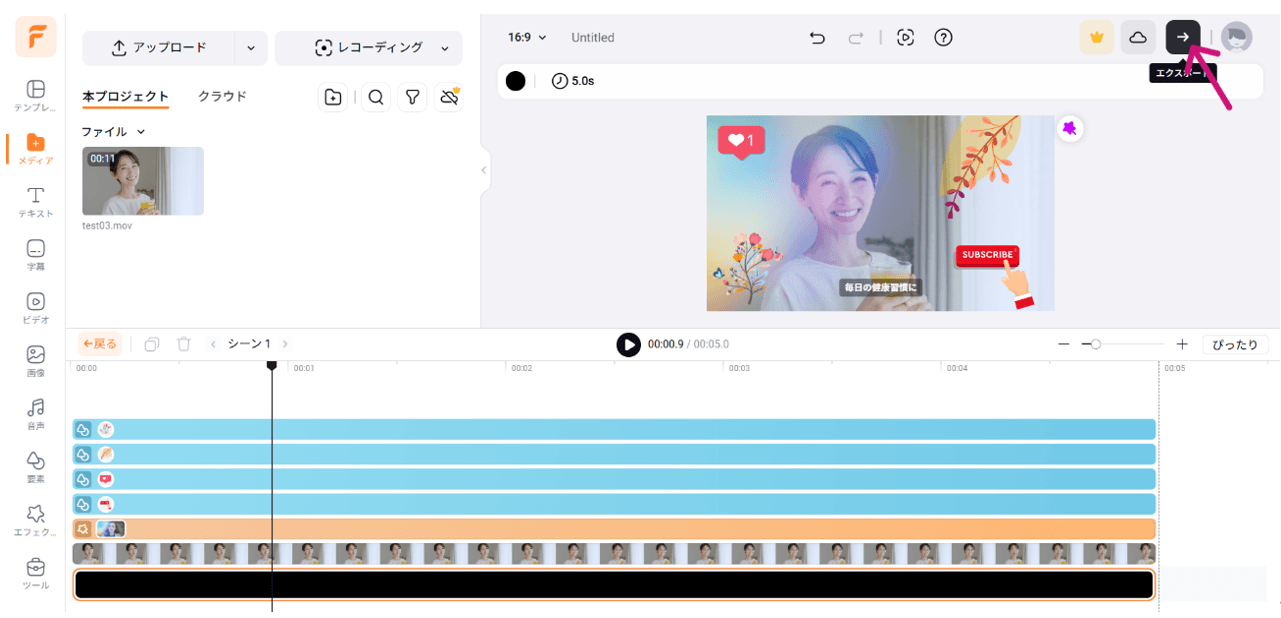This screenshot has height=618, width=1281.
Task: Open the FlexClip home logo
Action: pyautogui.click(x=36, y=37)
